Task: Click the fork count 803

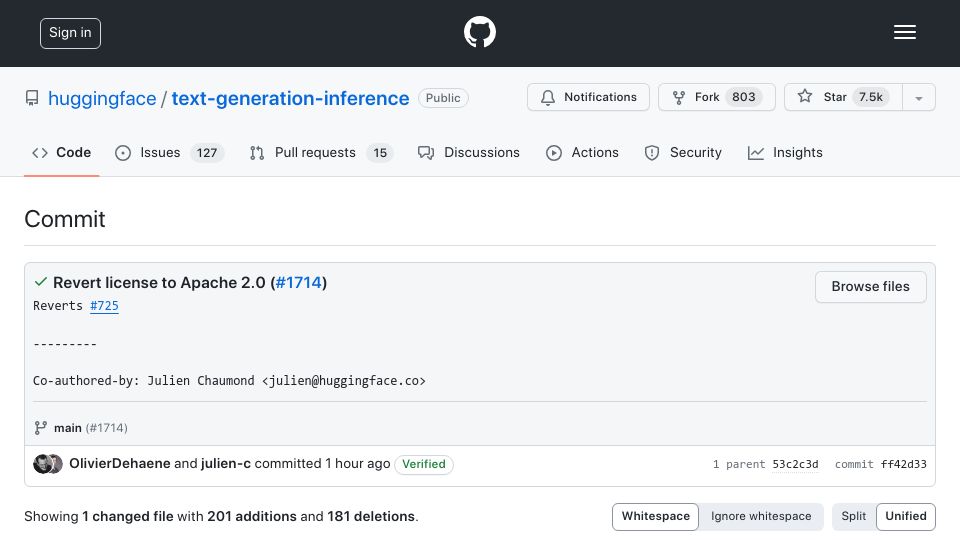Action: tap(744, 97)
